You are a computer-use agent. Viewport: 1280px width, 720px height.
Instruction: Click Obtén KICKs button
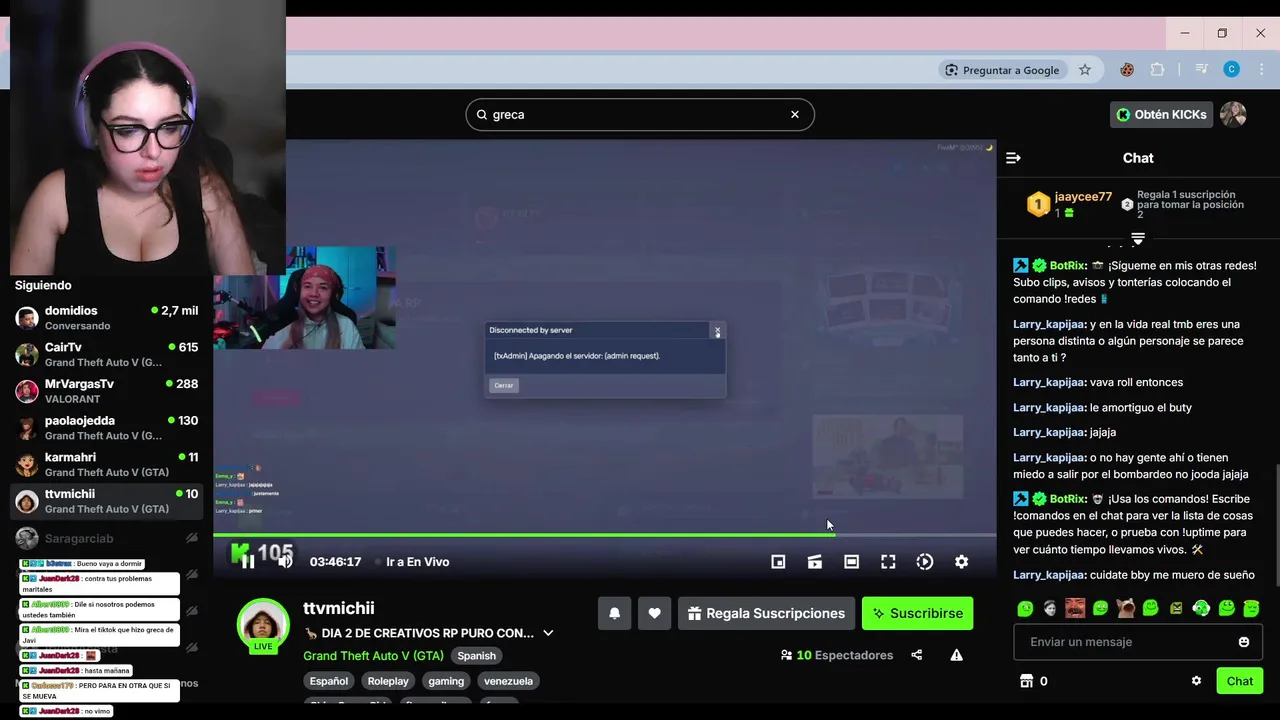point(1161,114)
